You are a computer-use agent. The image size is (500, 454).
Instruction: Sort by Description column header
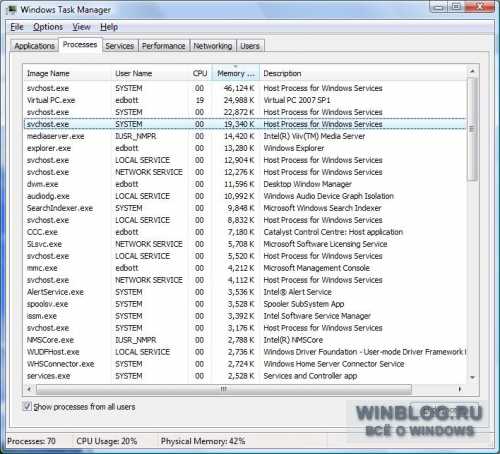pos(363,73)
